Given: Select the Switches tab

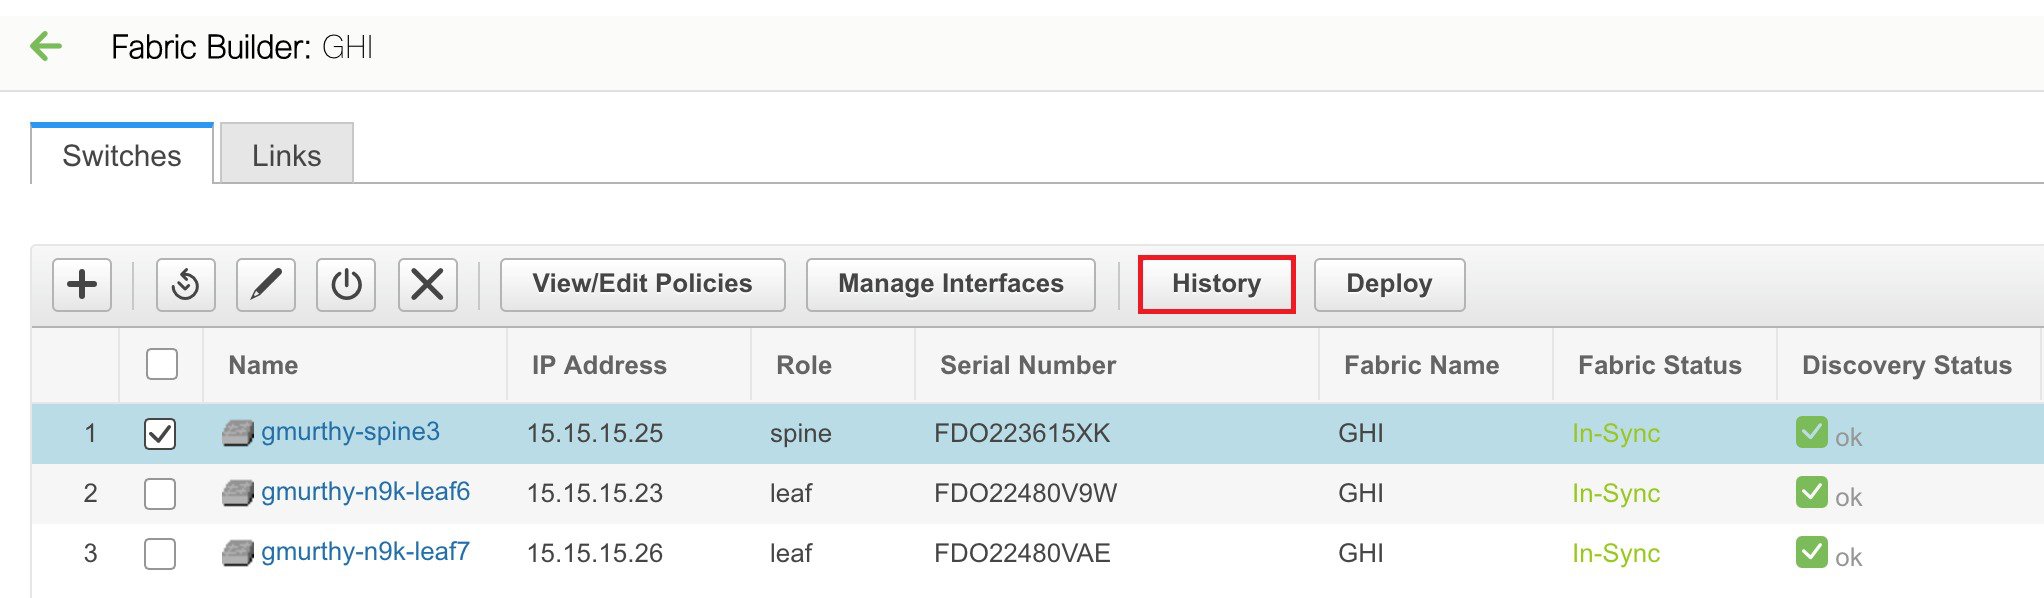Looking at the screenshot, I should 122,156.
